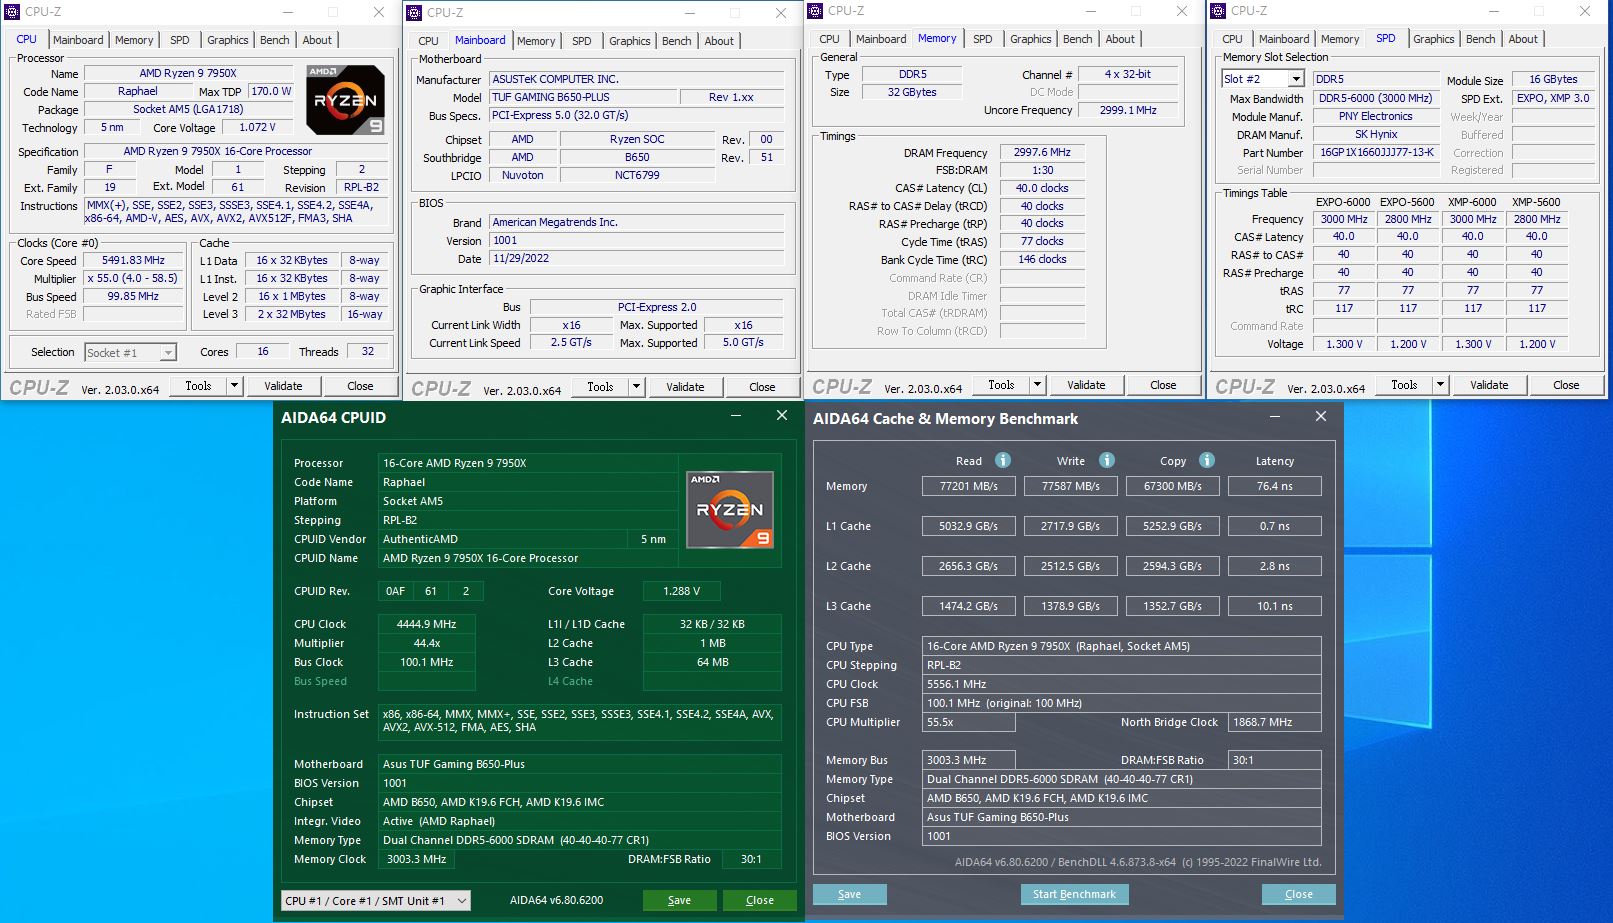Click Core Speed value 5491.83 MHz
1613x923 pixels.
(x=134, y=260)
